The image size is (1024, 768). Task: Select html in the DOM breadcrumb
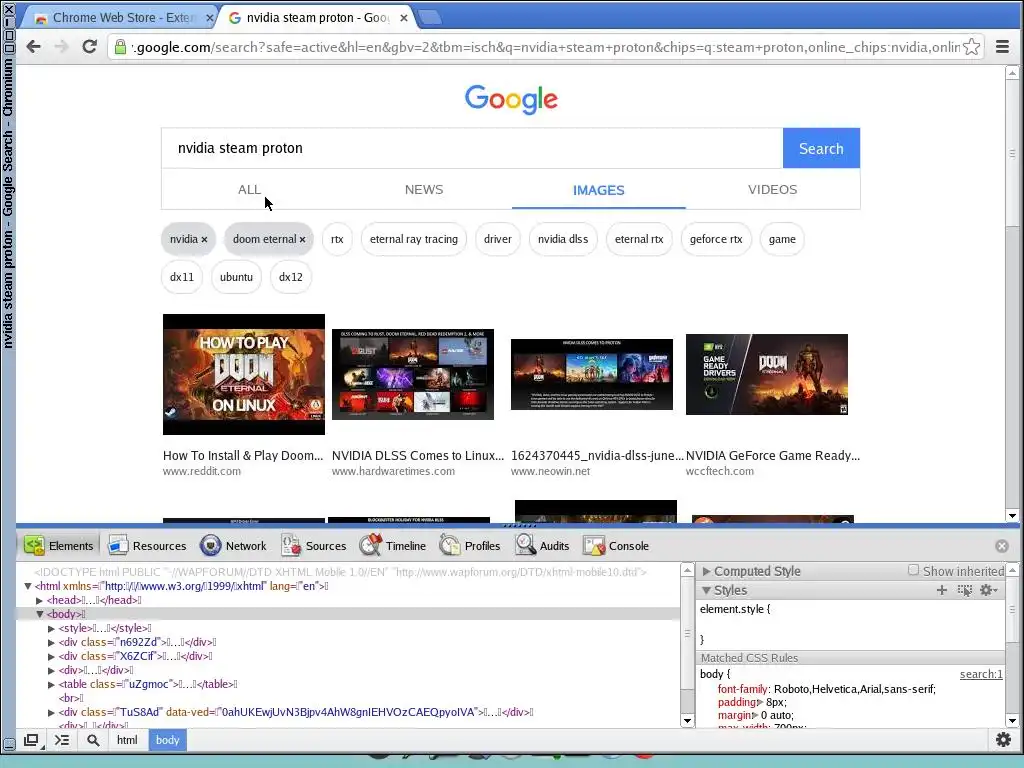(127, 740)
